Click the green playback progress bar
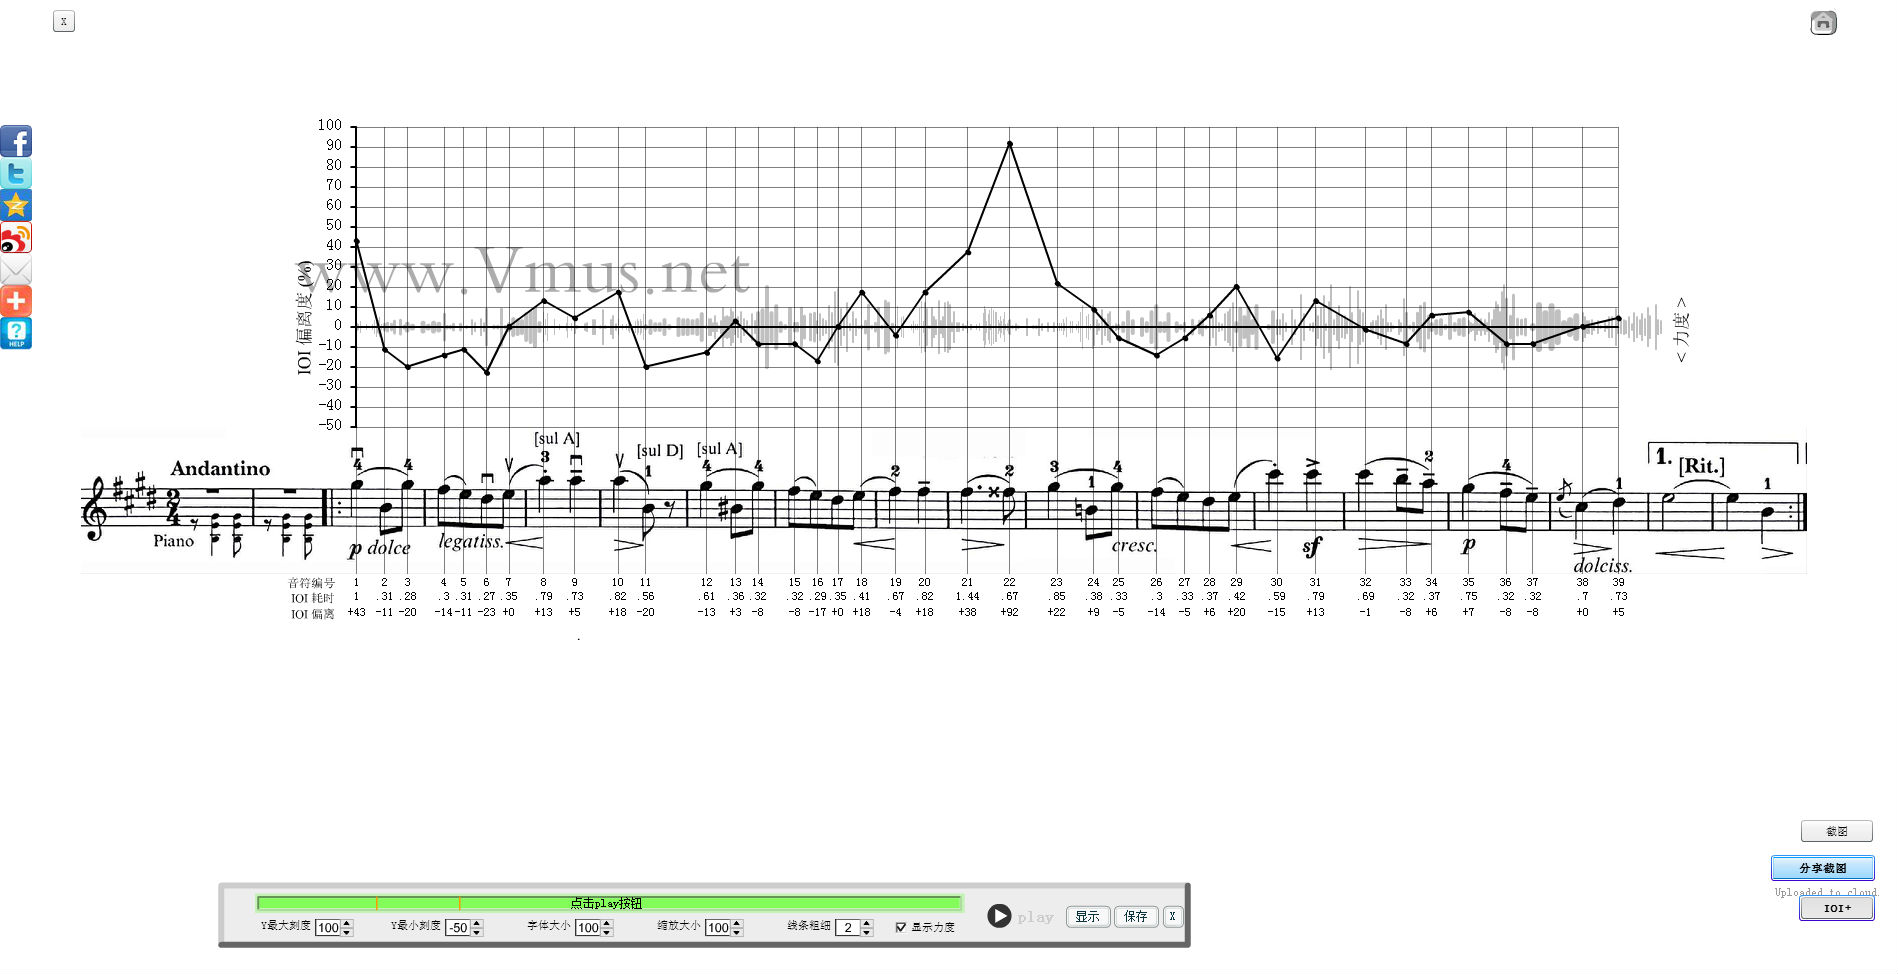Image resolution: width=1898 pixels, height=974 pixels. point(608,903)
